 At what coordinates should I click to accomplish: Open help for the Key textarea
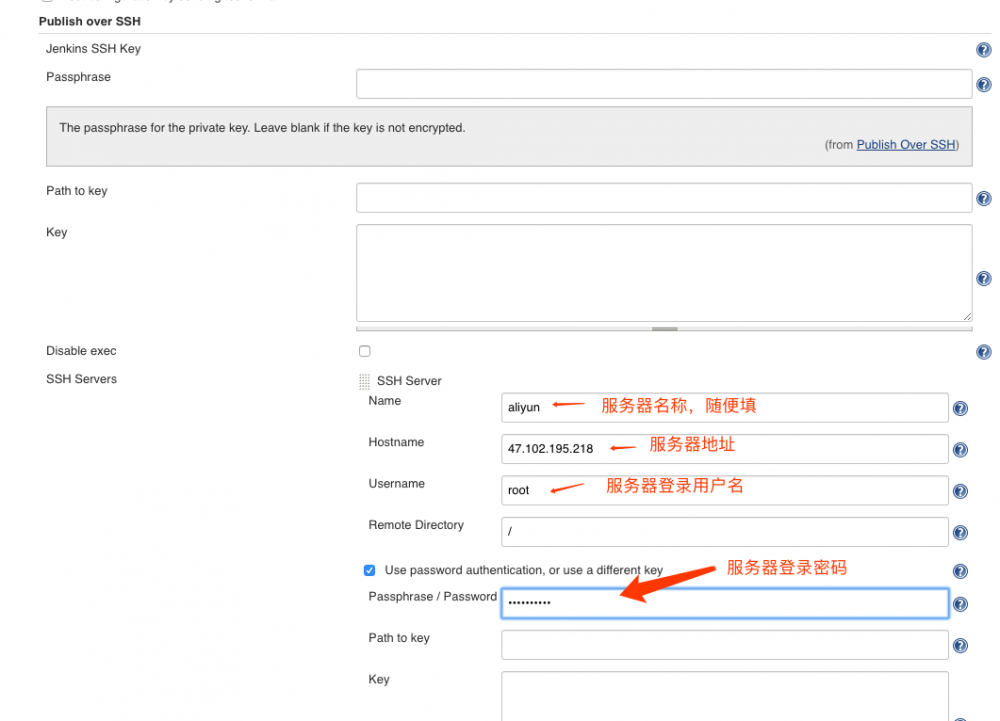tap(983, 278)
